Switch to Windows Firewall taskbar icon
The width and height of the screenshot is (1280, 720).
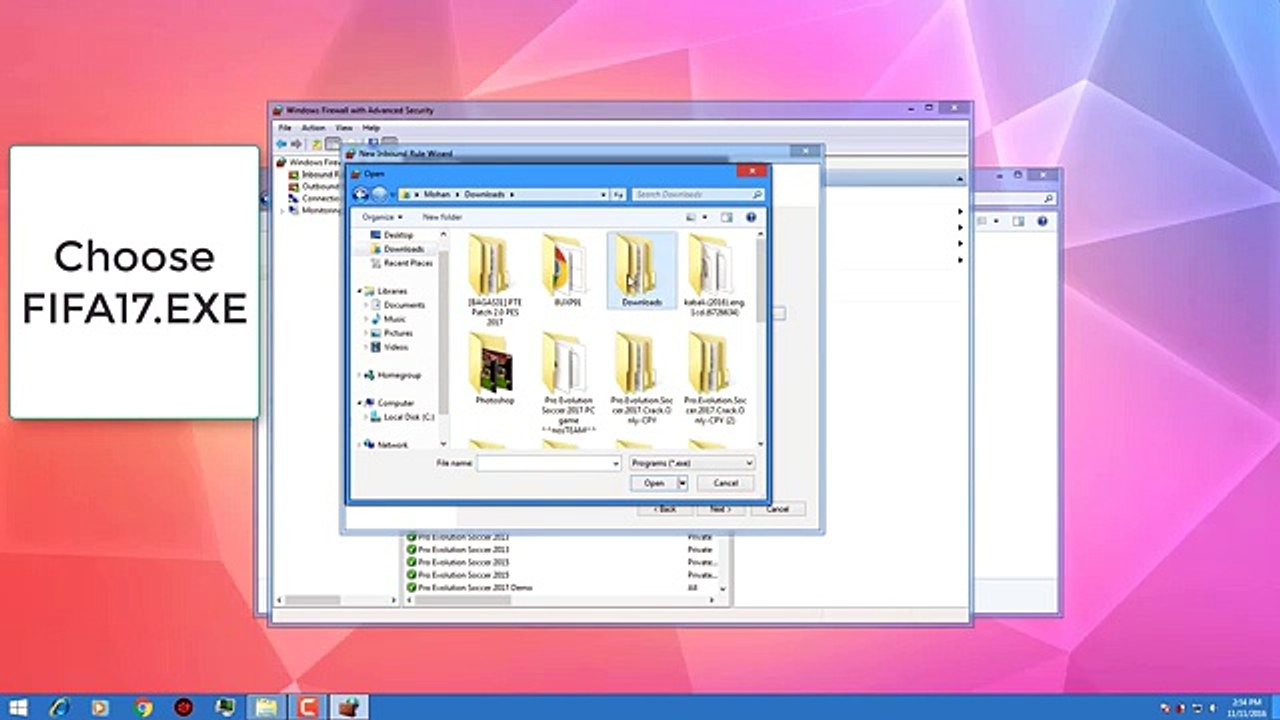click(349, 707)
